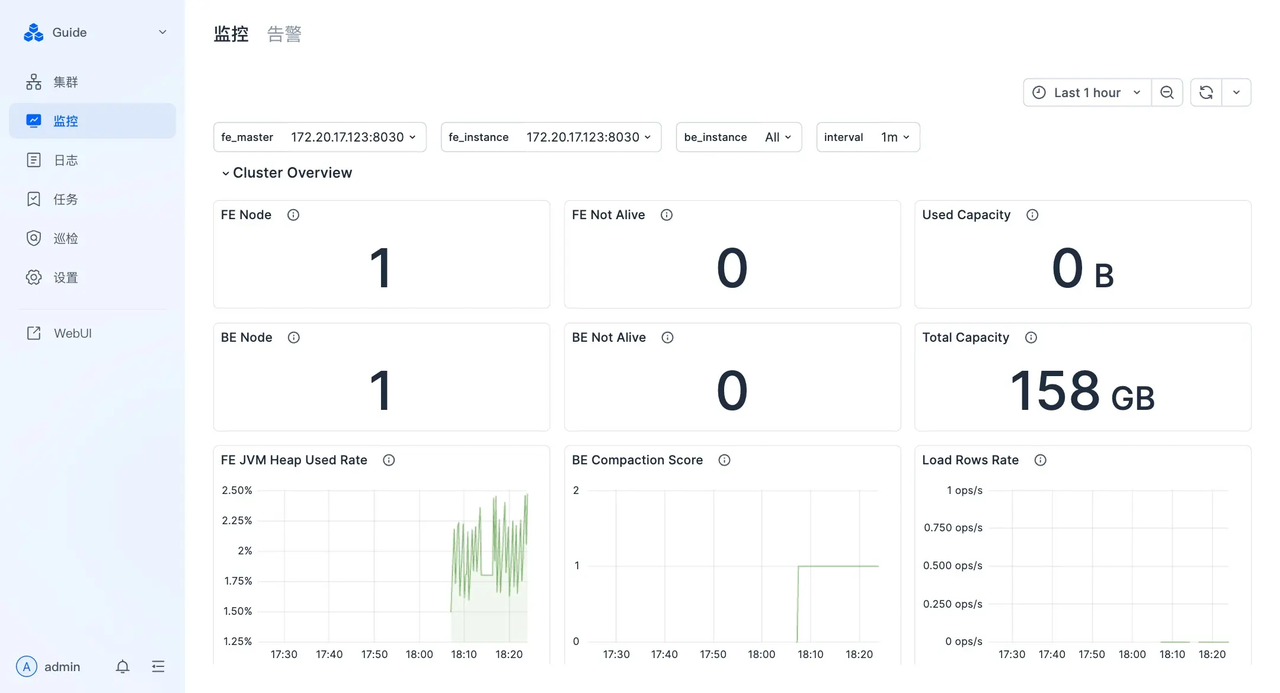The image size is (1280, 693).
Task: Click the gear icon beside 设置
Action: coord(34,277)
